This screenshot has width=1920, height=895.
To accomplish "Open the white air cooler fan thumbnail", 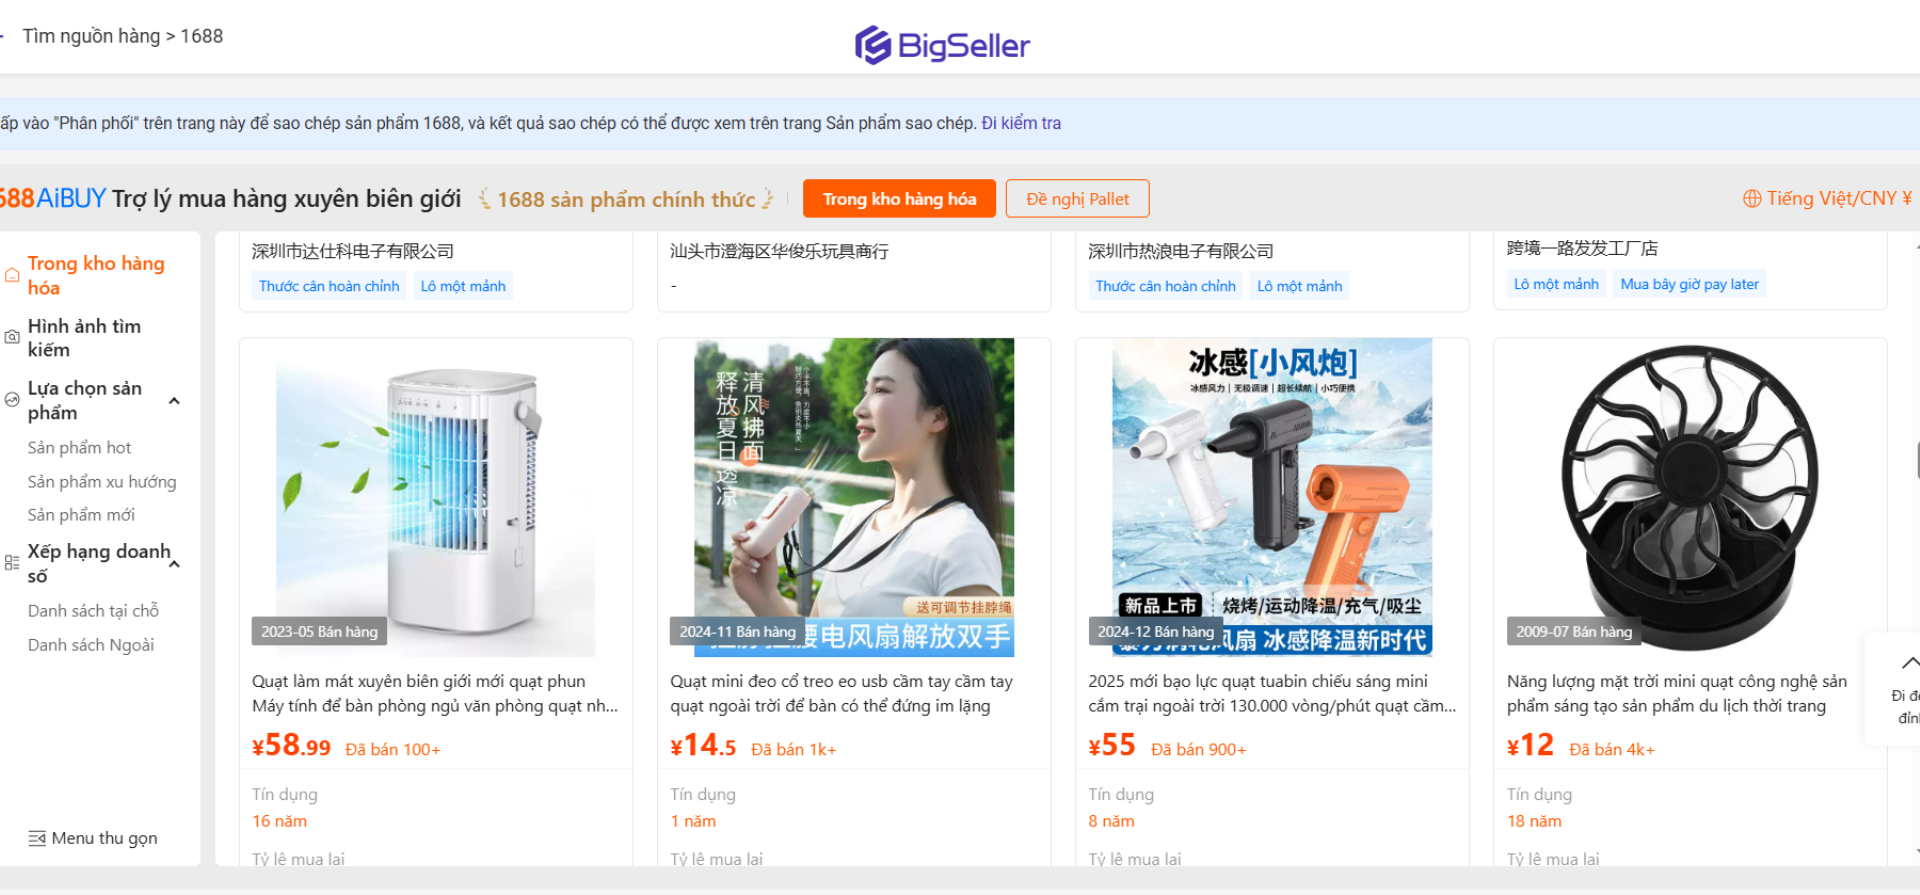I will point(436,497).
